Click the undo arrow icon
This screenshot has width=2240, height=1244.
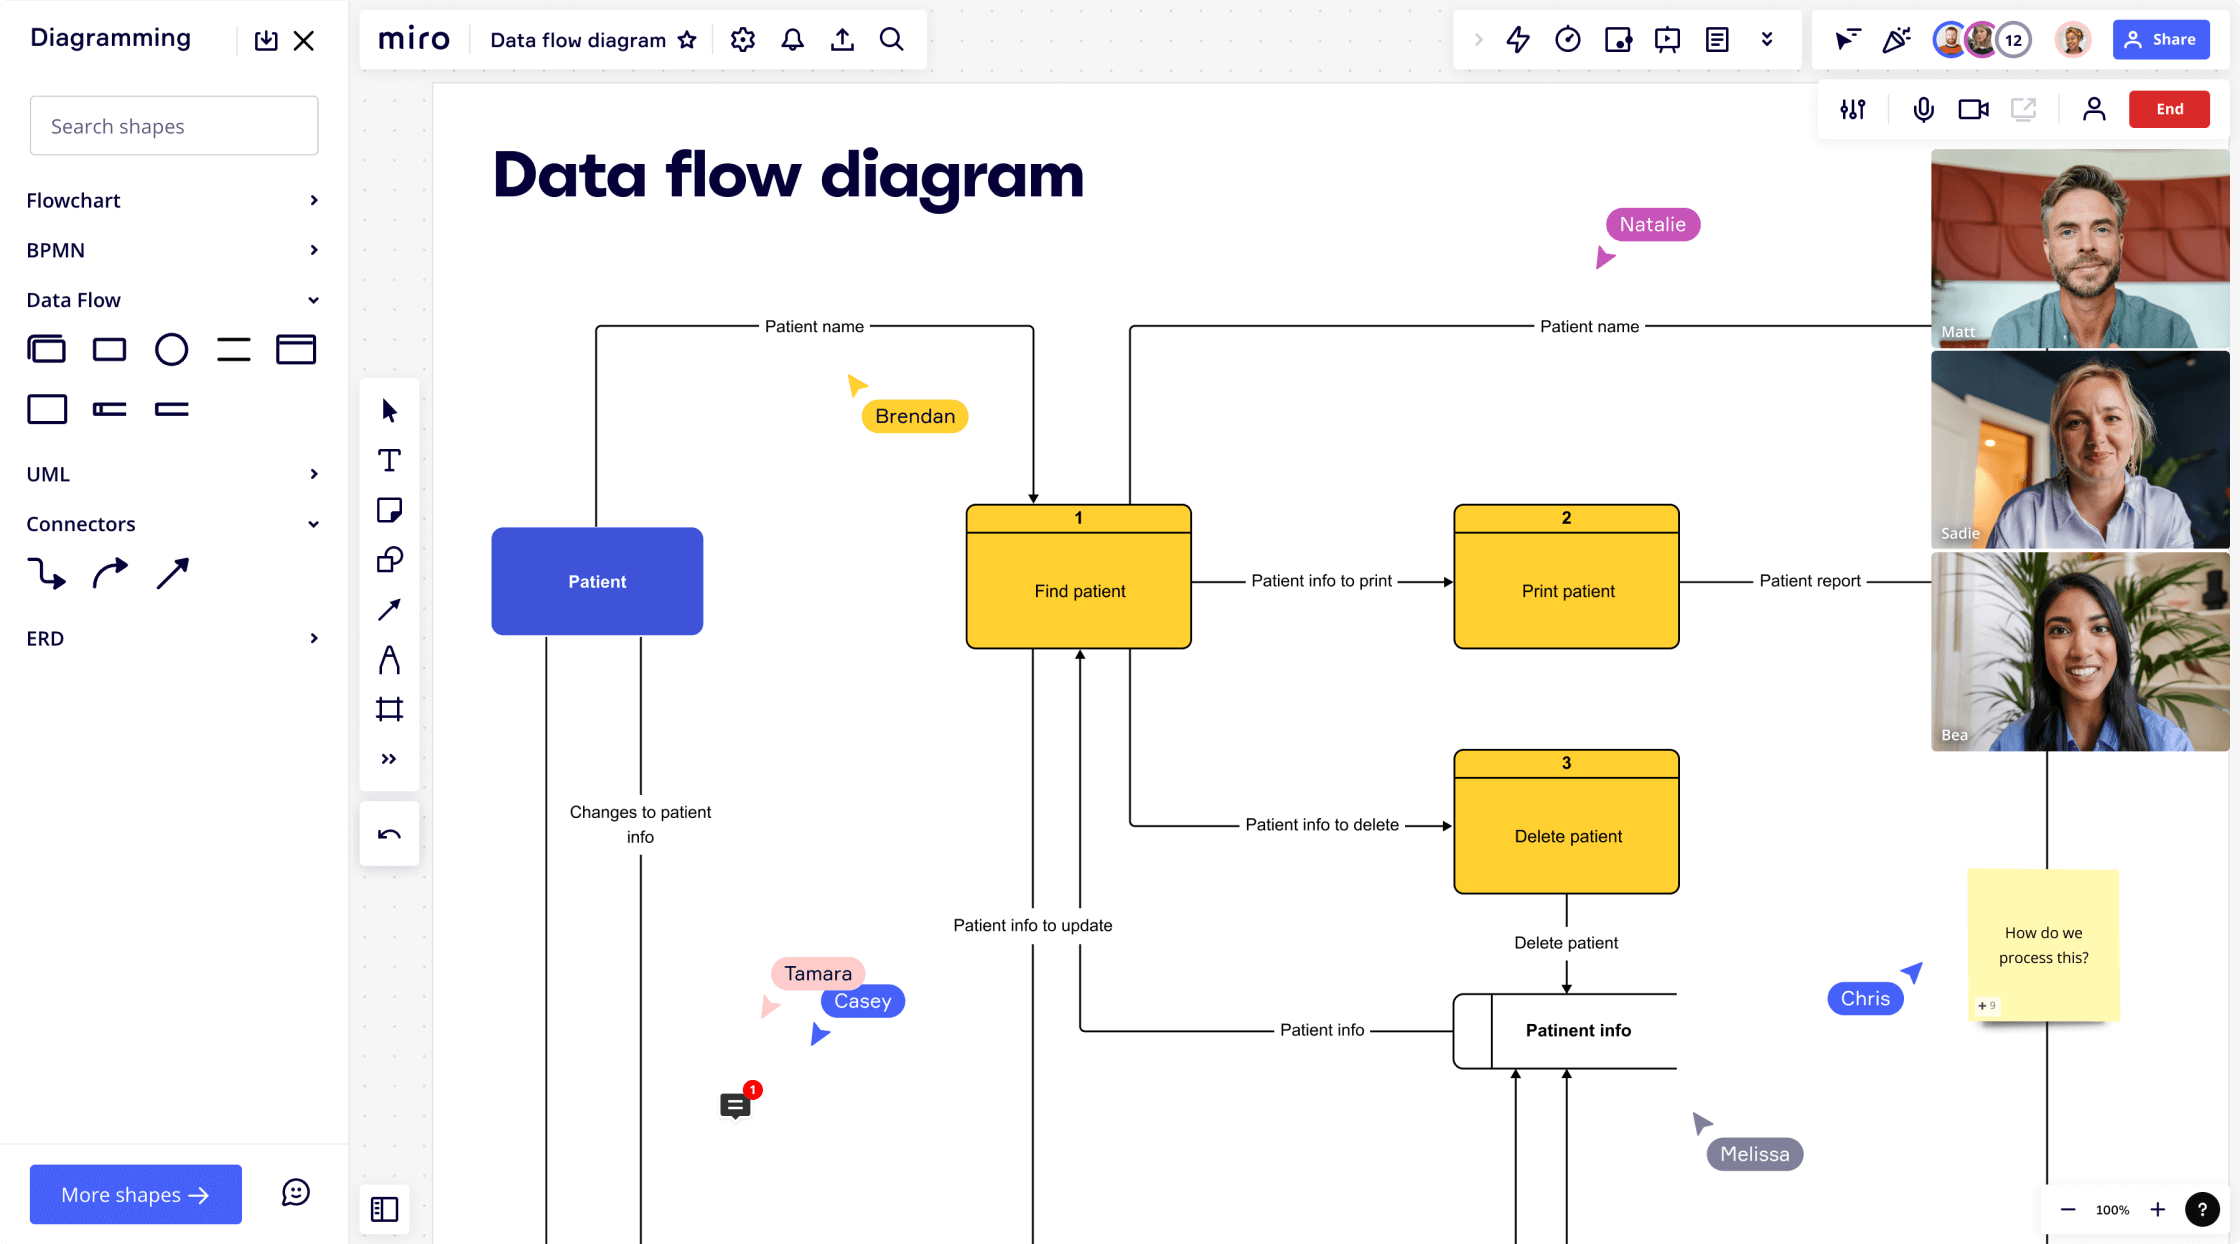(389, 835)
